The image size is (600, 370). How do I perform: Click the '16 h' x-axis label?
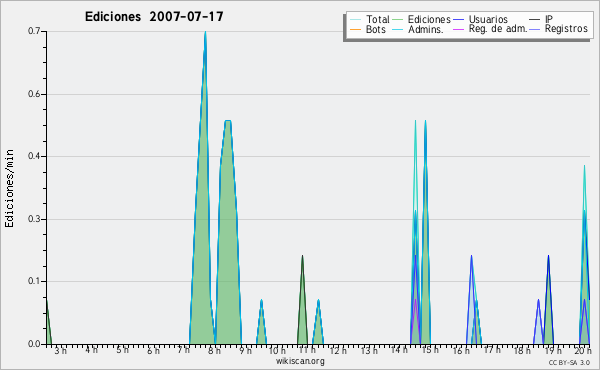tap(461, 351)
